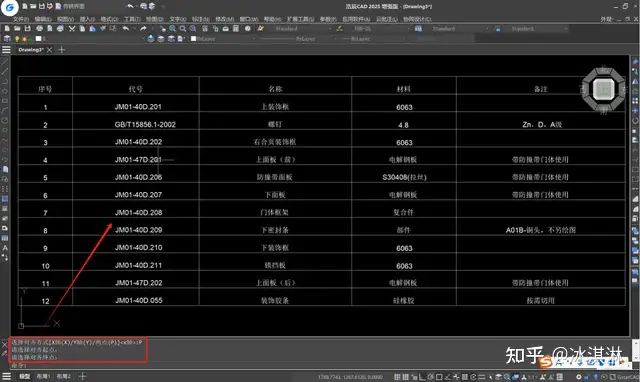
Task: Click the quick access Undo arrow in title bar
Action: point(130,6)
